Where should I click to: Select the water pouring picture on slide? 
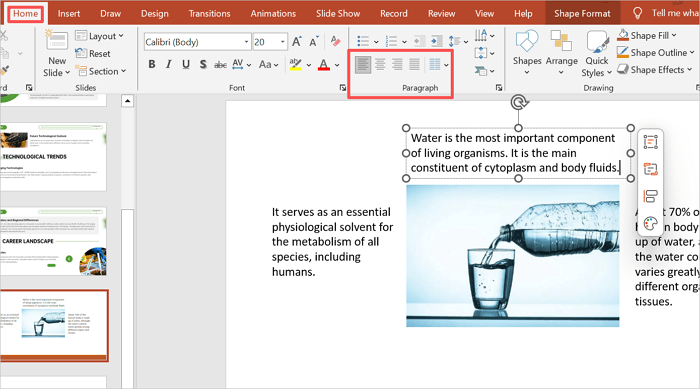512,255
